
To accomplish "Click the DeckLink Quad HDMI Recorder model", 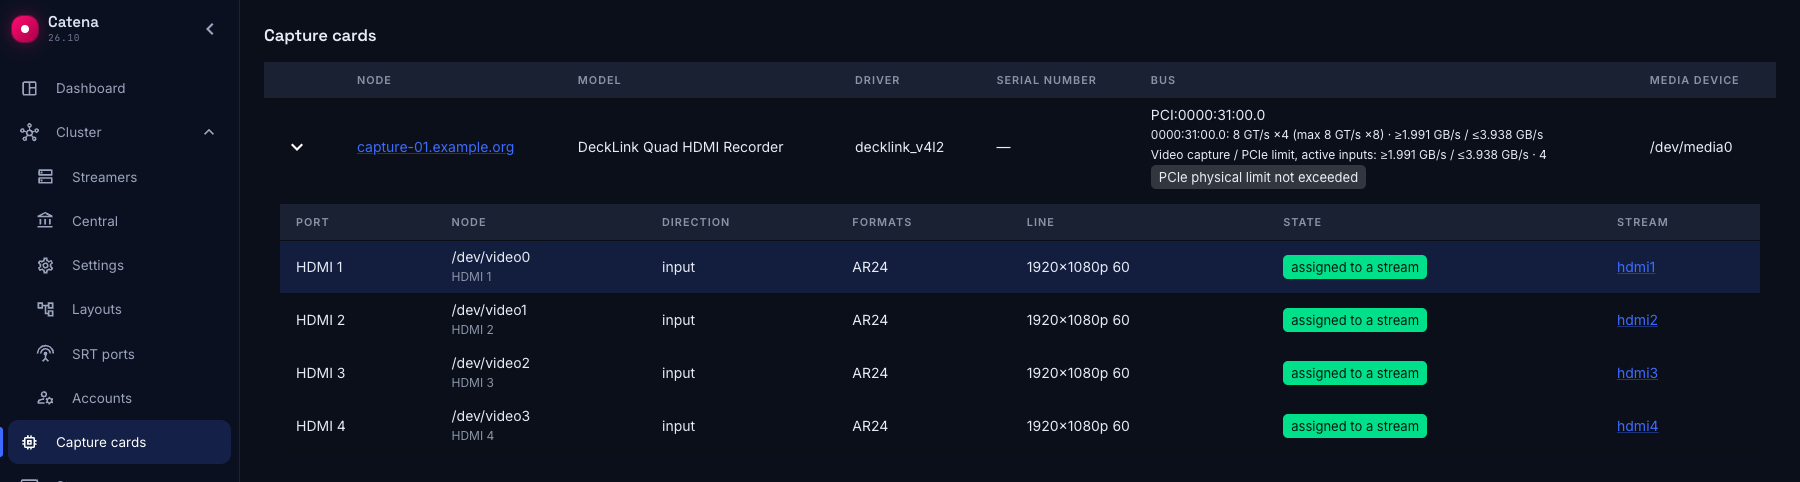I will (680, 147).
